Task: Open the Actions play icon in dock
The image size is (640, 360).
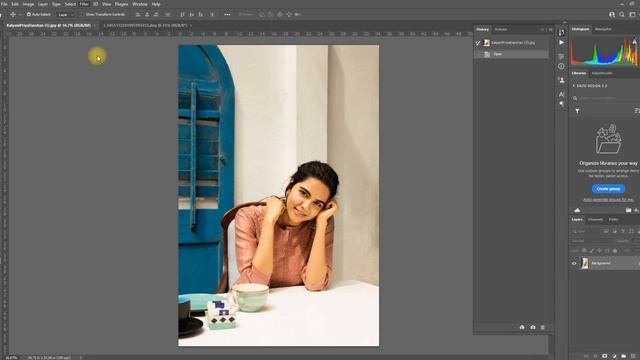Action: 562,42
